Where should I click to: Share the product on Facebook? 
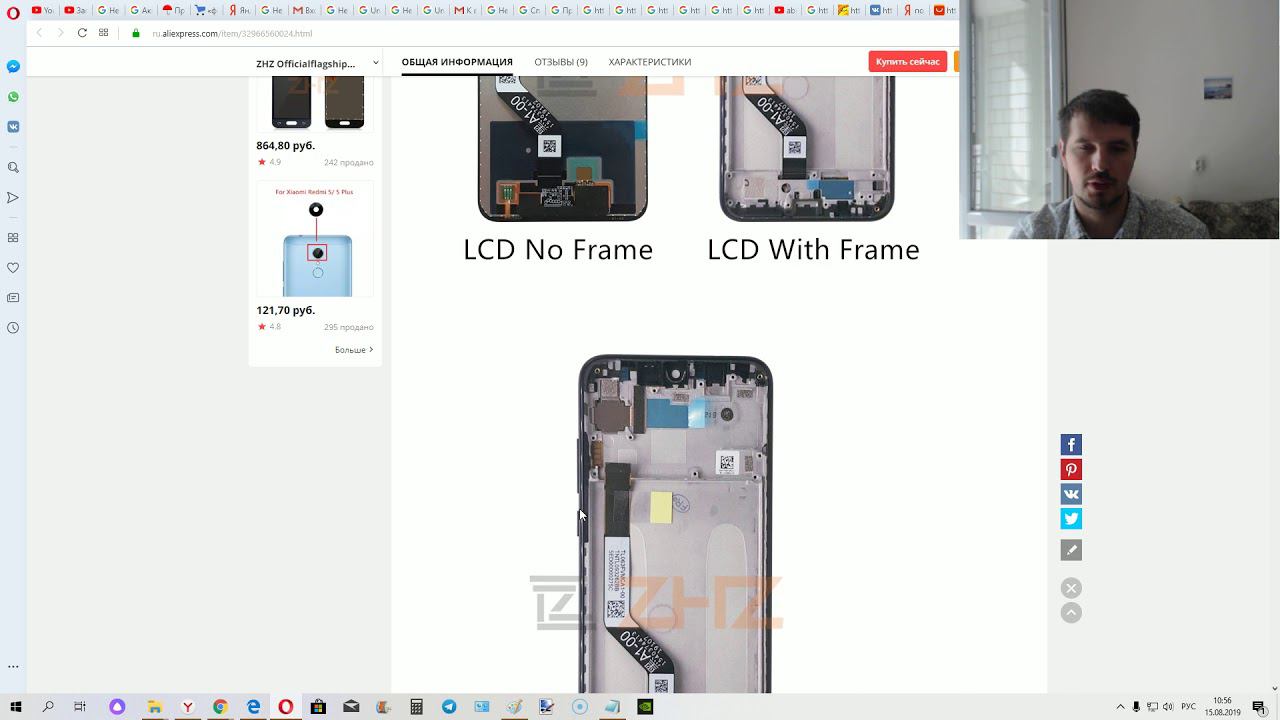[1071, 445]
